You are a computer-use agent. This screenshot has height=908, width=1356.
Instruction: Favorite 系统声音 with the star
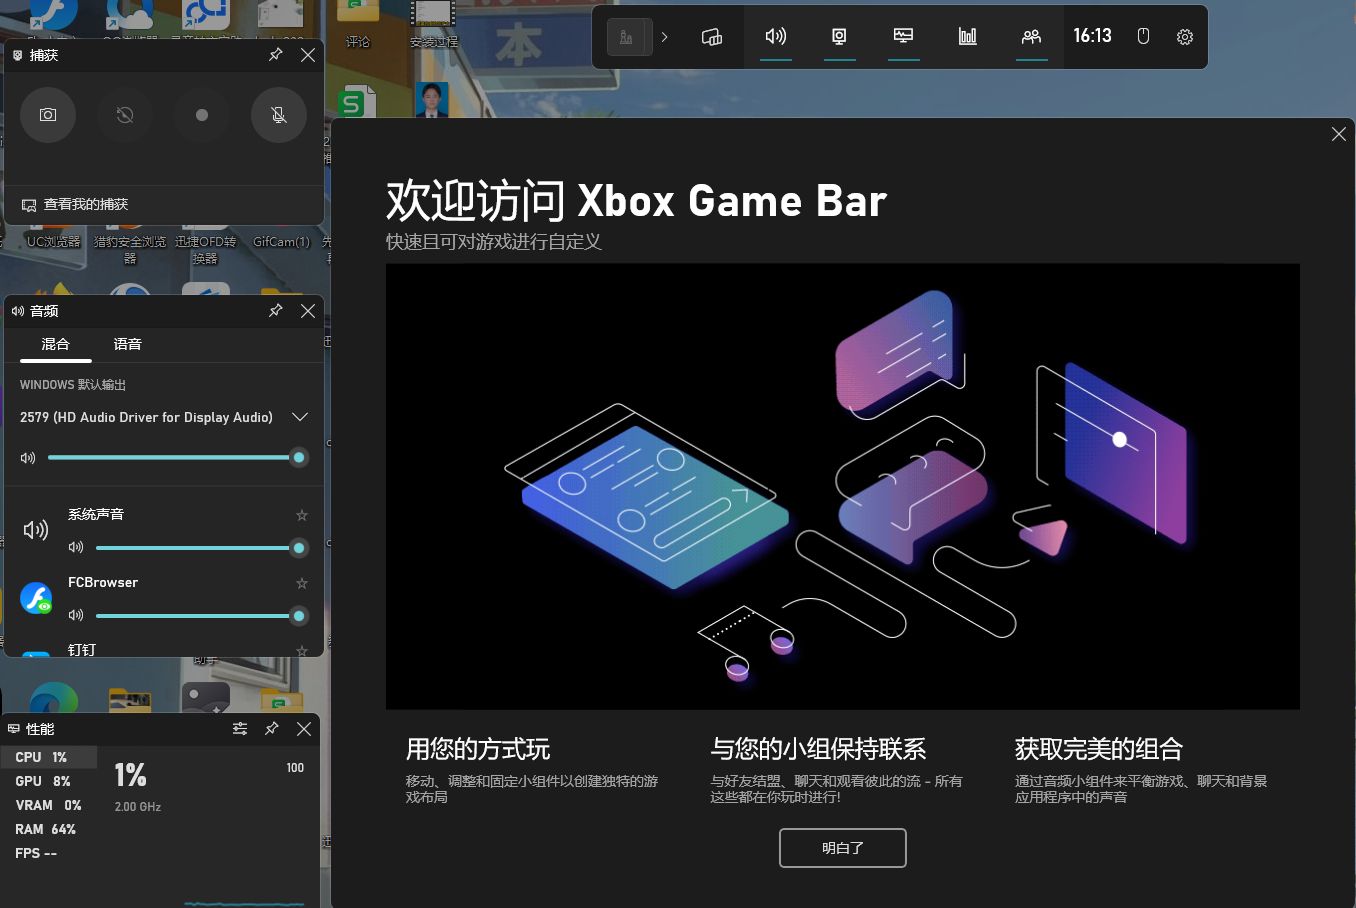coord(302,515)
